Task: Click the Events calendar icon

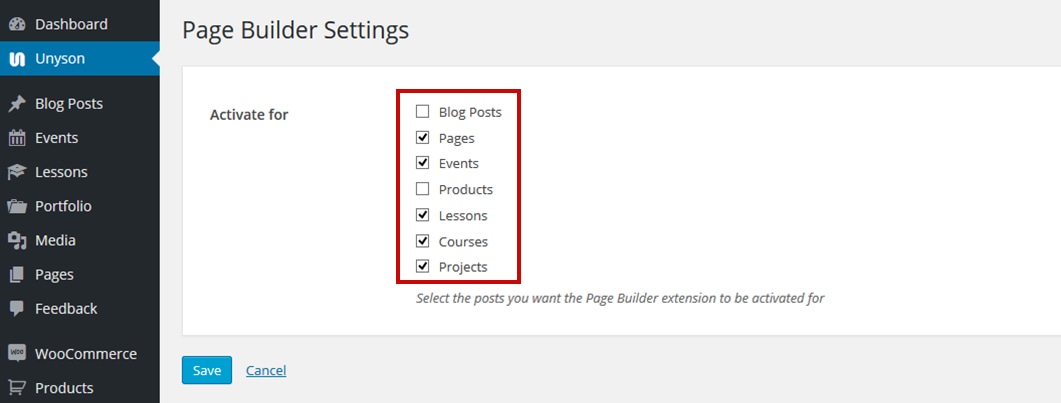Action: [17, 138]
